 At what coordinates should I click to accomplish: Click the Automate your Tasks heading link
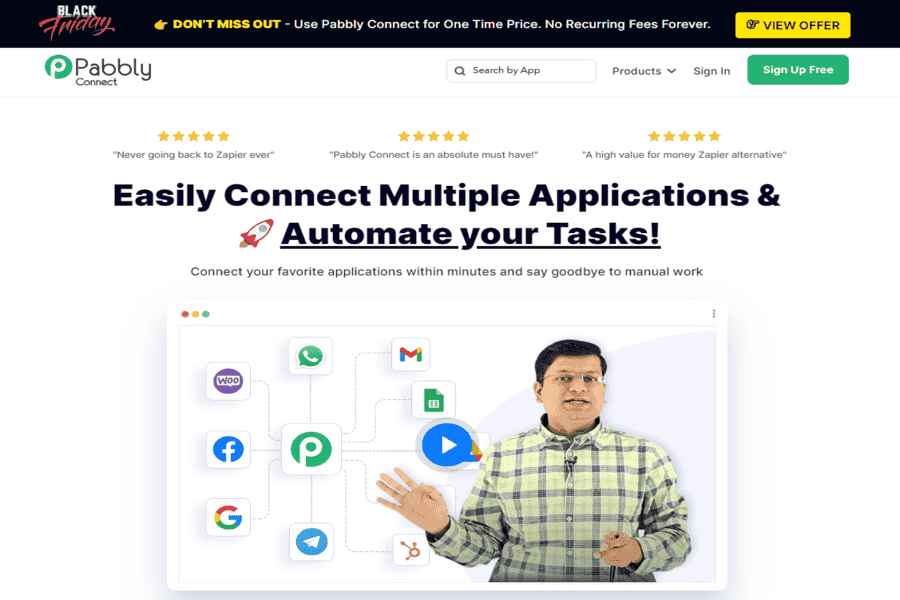point(470,234)
